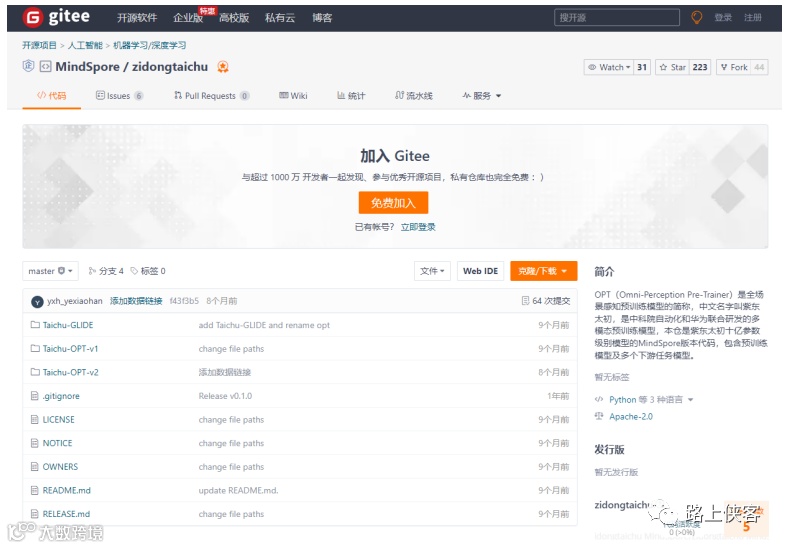Switch to the 代码 tab
The width and height of the screenshot is (786, 548).
coord(52,95)
